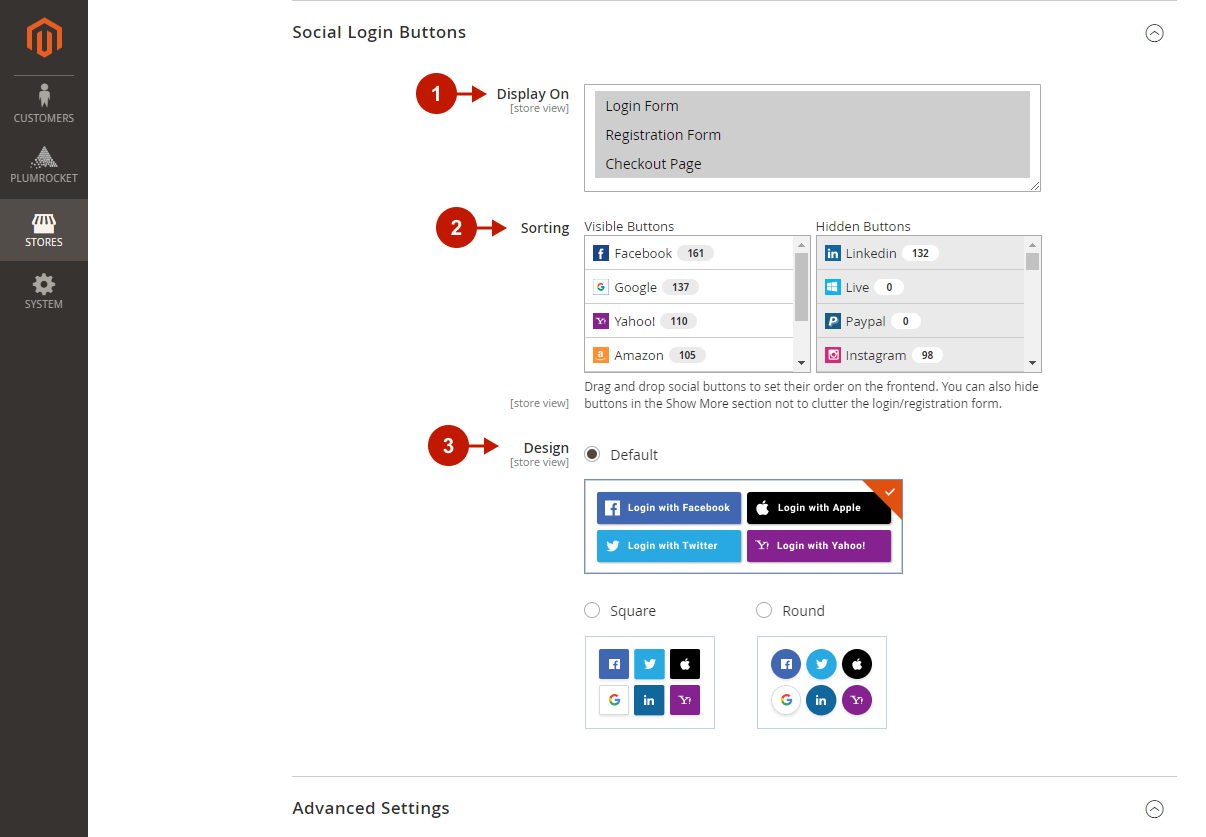Click the Visible Buttons scrollbar down arrow
Viewport: 1206px width, 837px height.
(x=801, y=364)
